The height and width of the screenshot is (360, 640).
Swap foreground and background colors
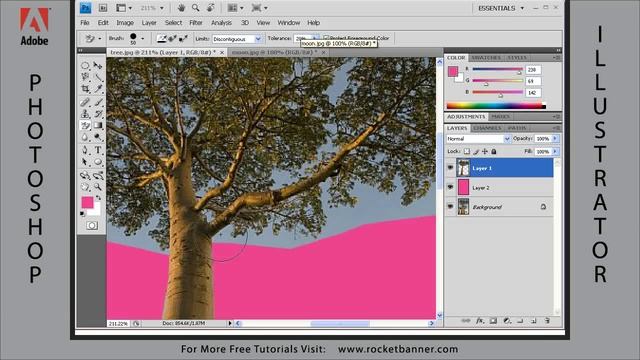click(x=98, y=198)
